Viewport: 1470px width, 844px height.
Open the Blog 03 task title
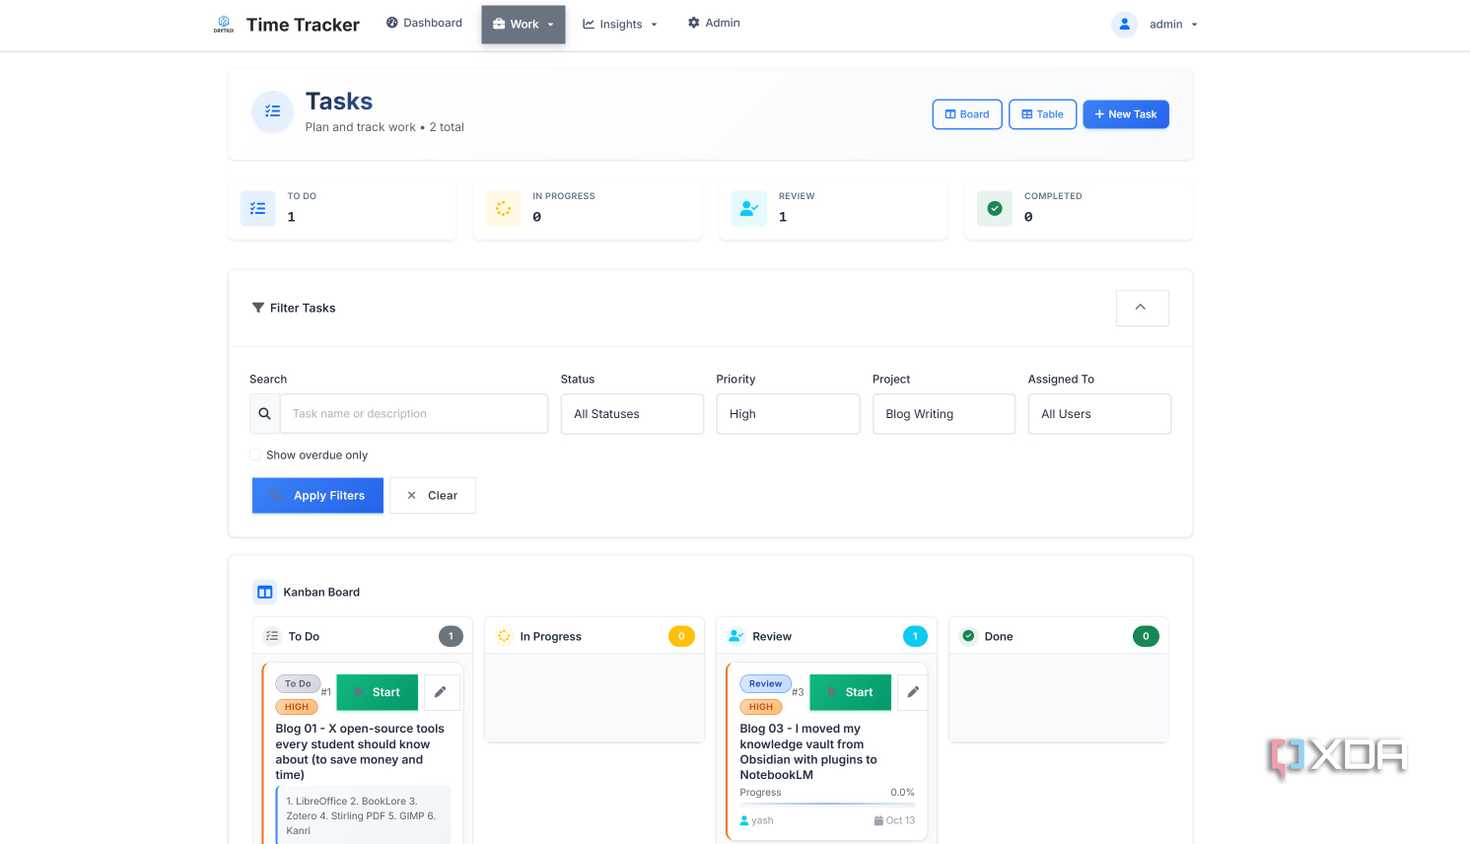point(808,752)
